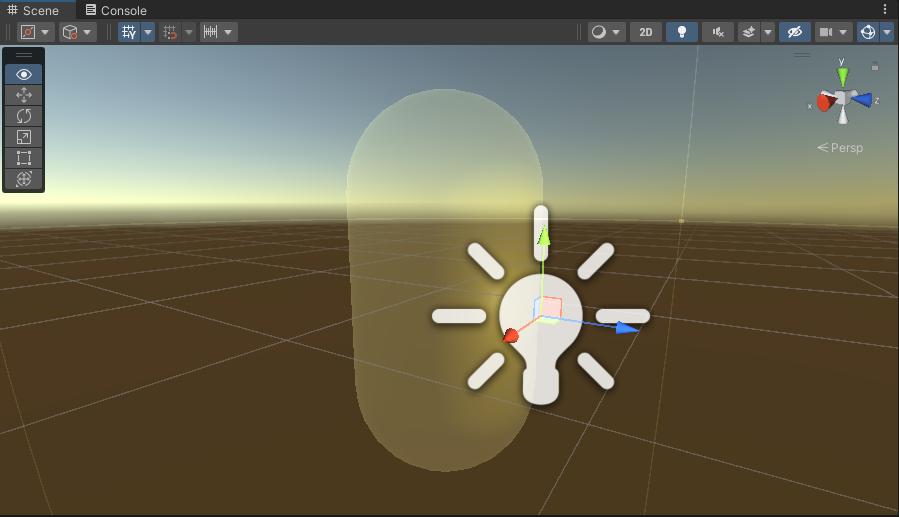Open the shading mode dropdown arrow
Screen dimensions: 899x517
616,32
